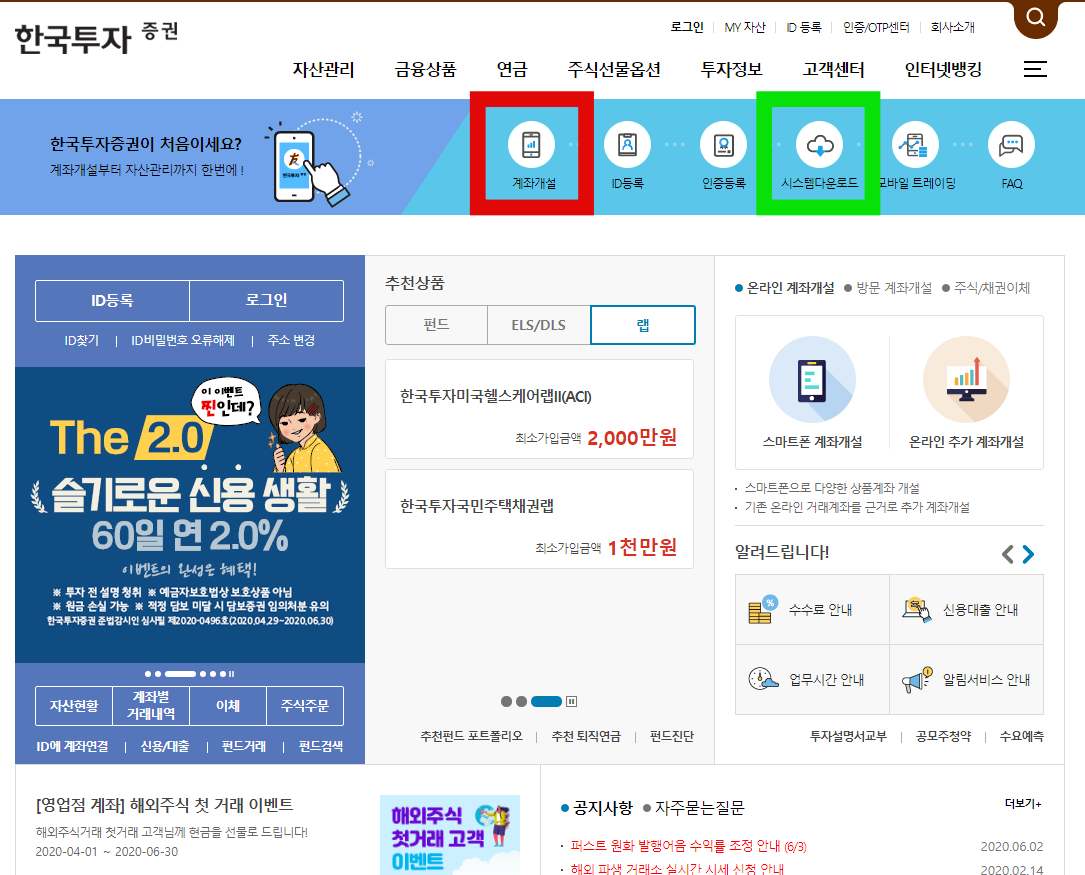The width and height of the screenshot is (1085, 875).
Task: Click the 투자설명서교부 link
Action: click(x=848, y=736)
